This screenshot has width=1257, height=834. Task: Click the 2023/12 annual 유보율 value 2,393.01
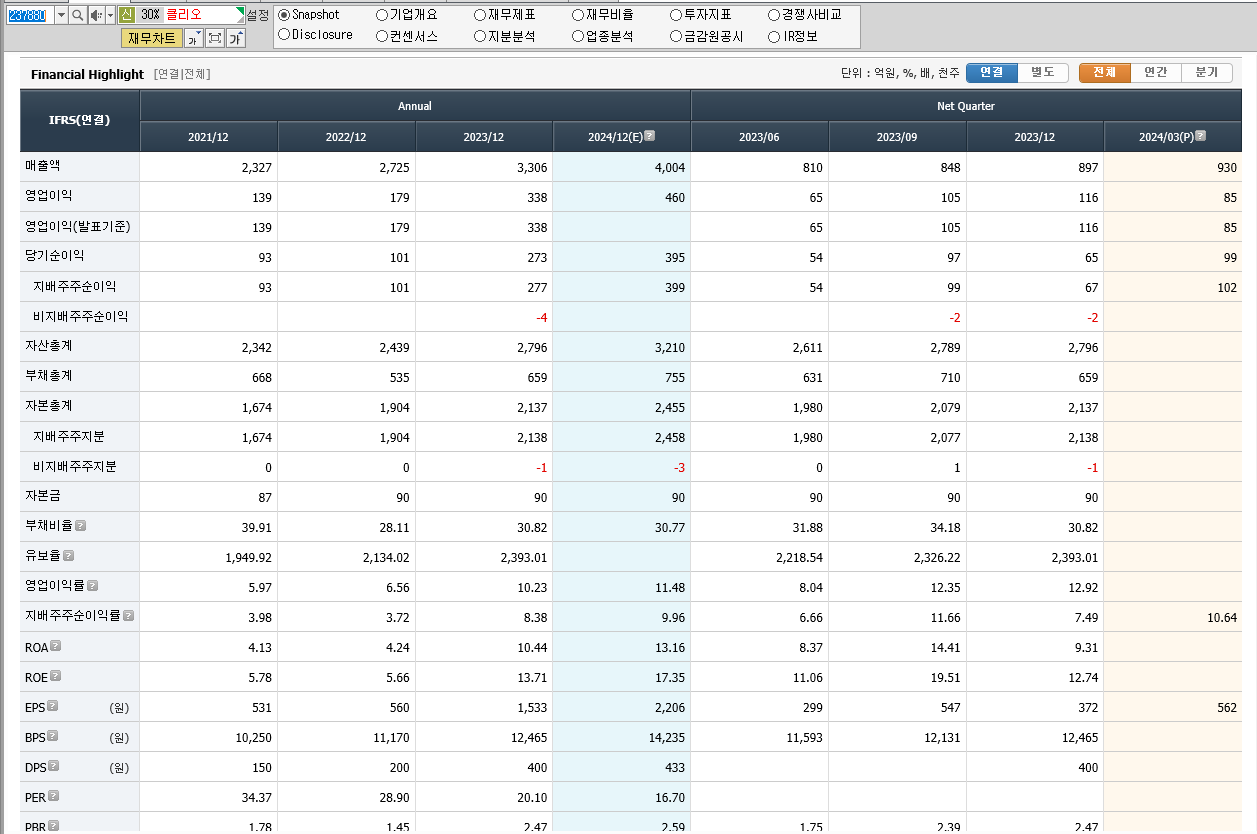pyautogui.click(x=524, y=558)
